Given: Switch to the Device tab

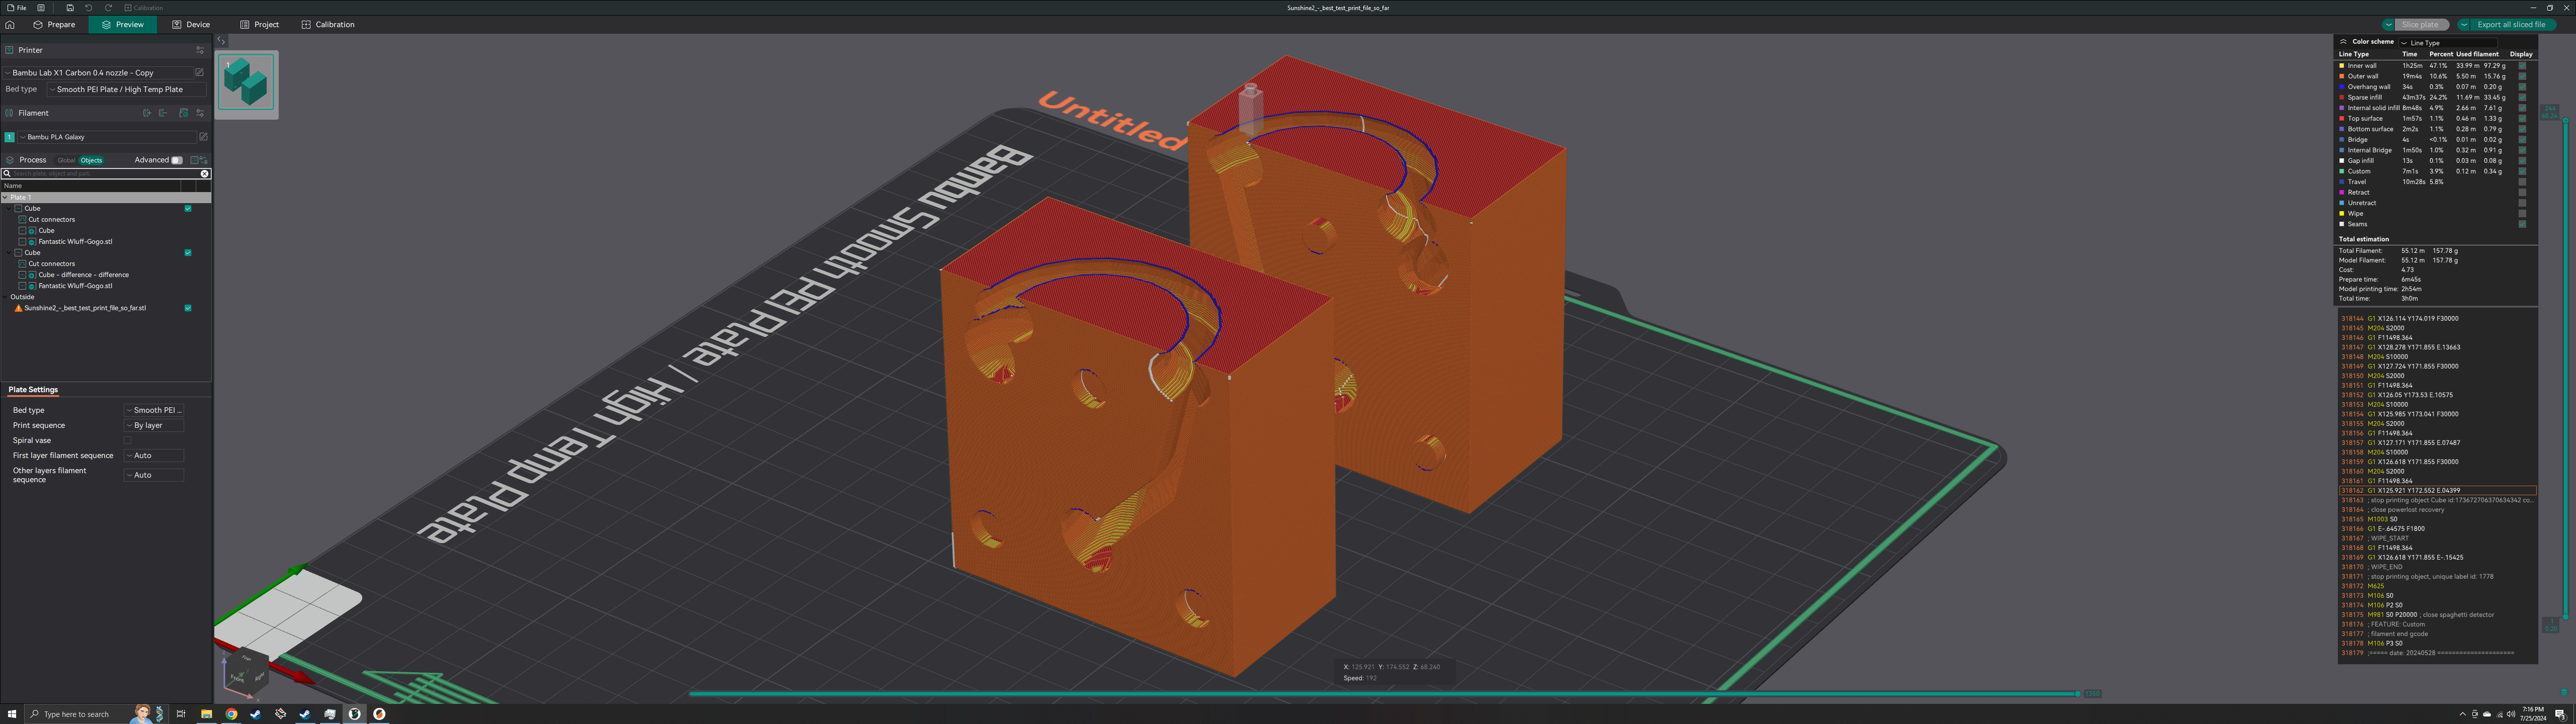Looking at the screenshot, I should point(191,25).
